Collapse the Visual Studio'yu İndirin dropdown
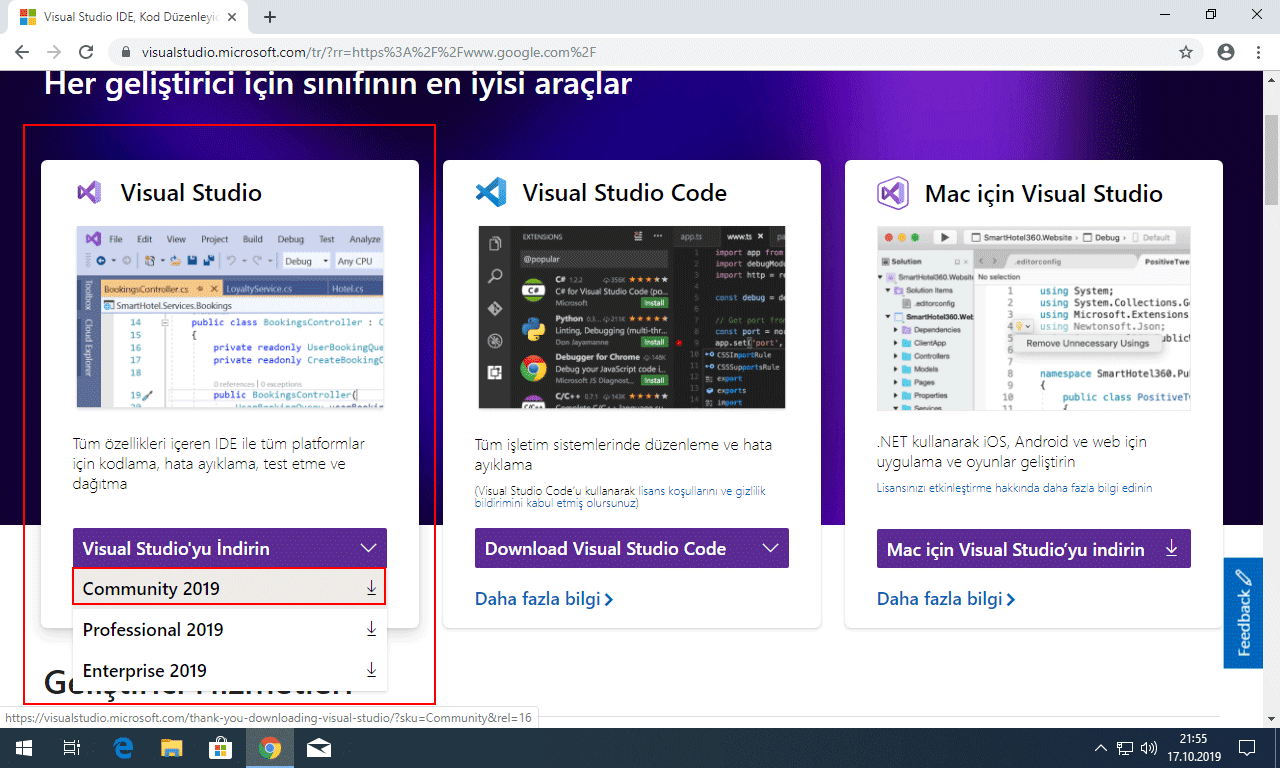Screen dimensions: 1280x768 click(230, 548)
